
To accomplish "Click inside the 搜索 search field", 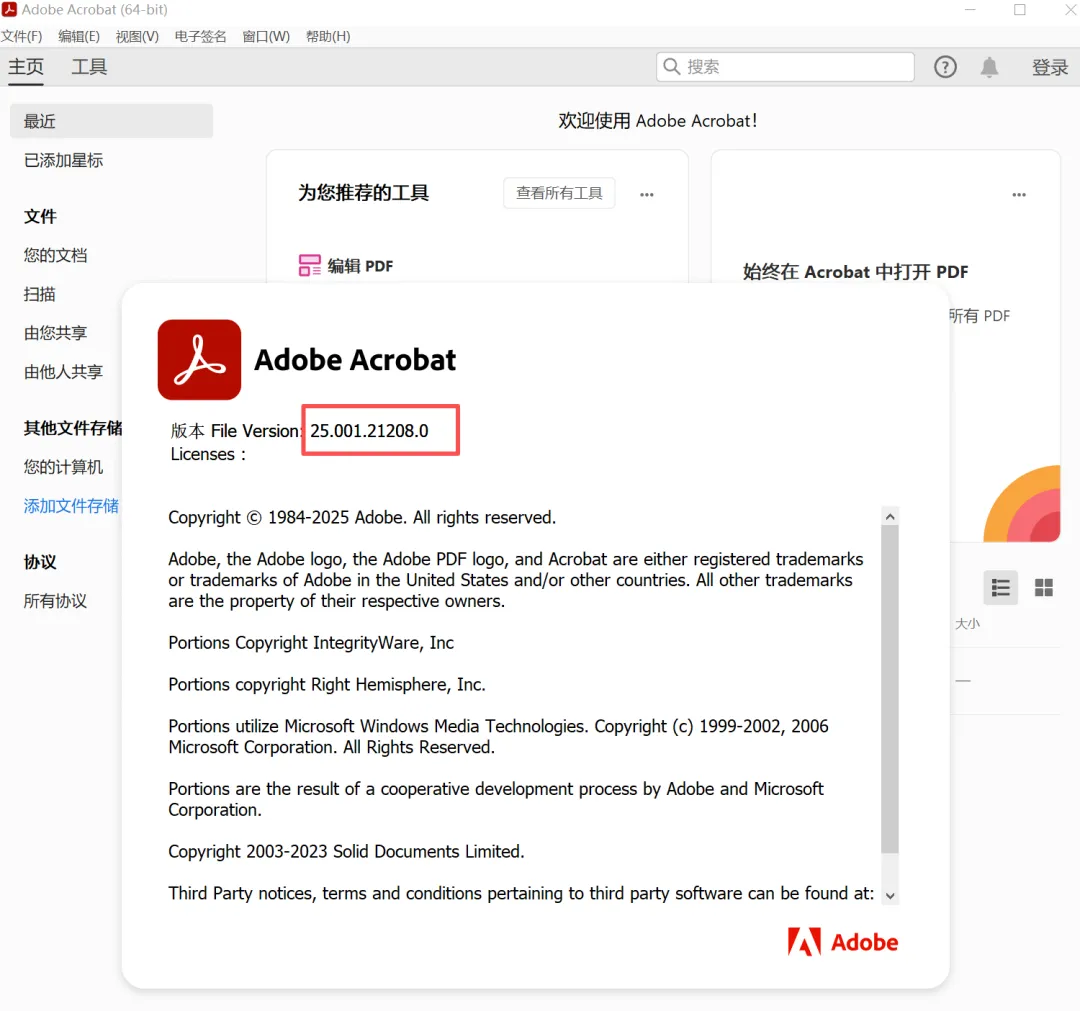I will pos(785,67).
